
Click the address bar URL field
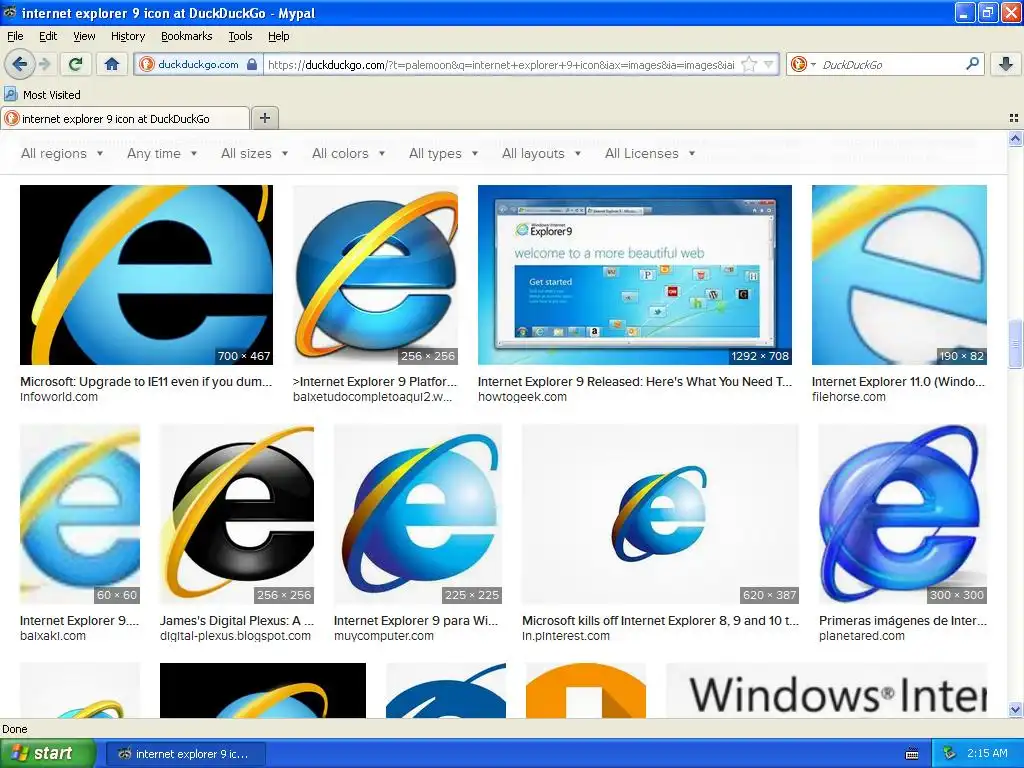(500, 65)
